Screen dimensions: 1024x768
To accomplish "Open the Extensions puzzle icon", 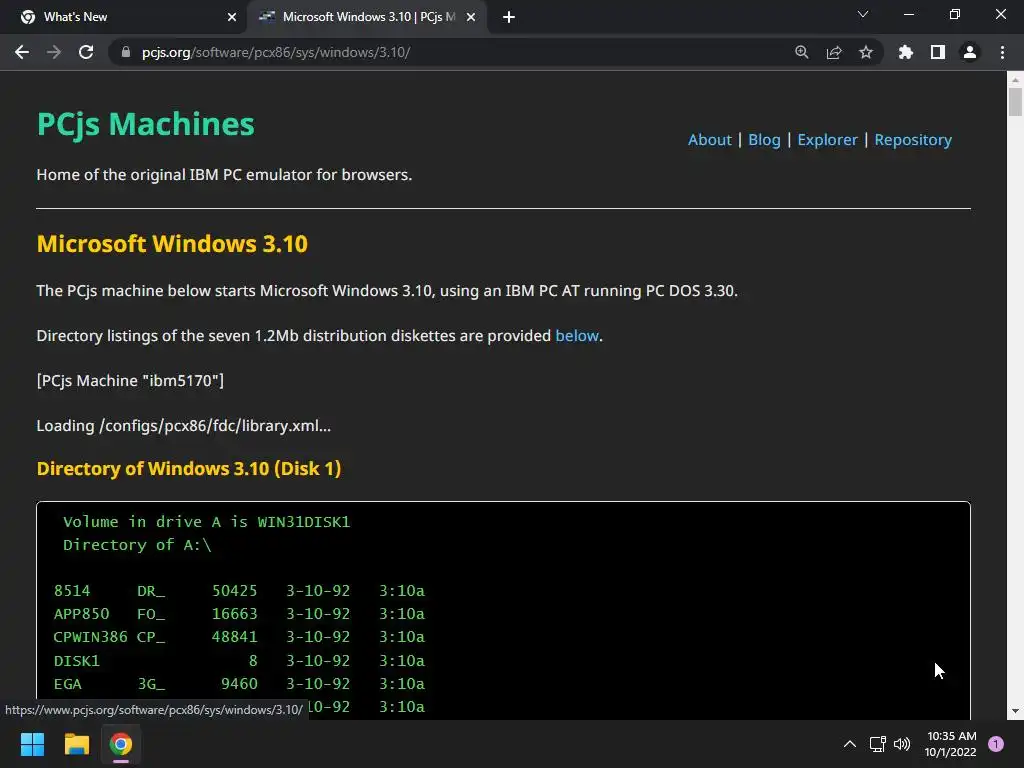I will coord(905,52).
